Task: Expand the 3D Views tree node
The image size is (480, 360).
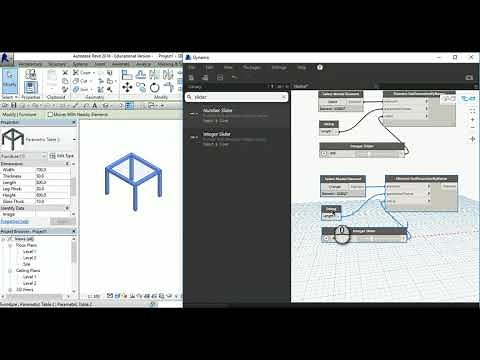Action: pos(10,289)
